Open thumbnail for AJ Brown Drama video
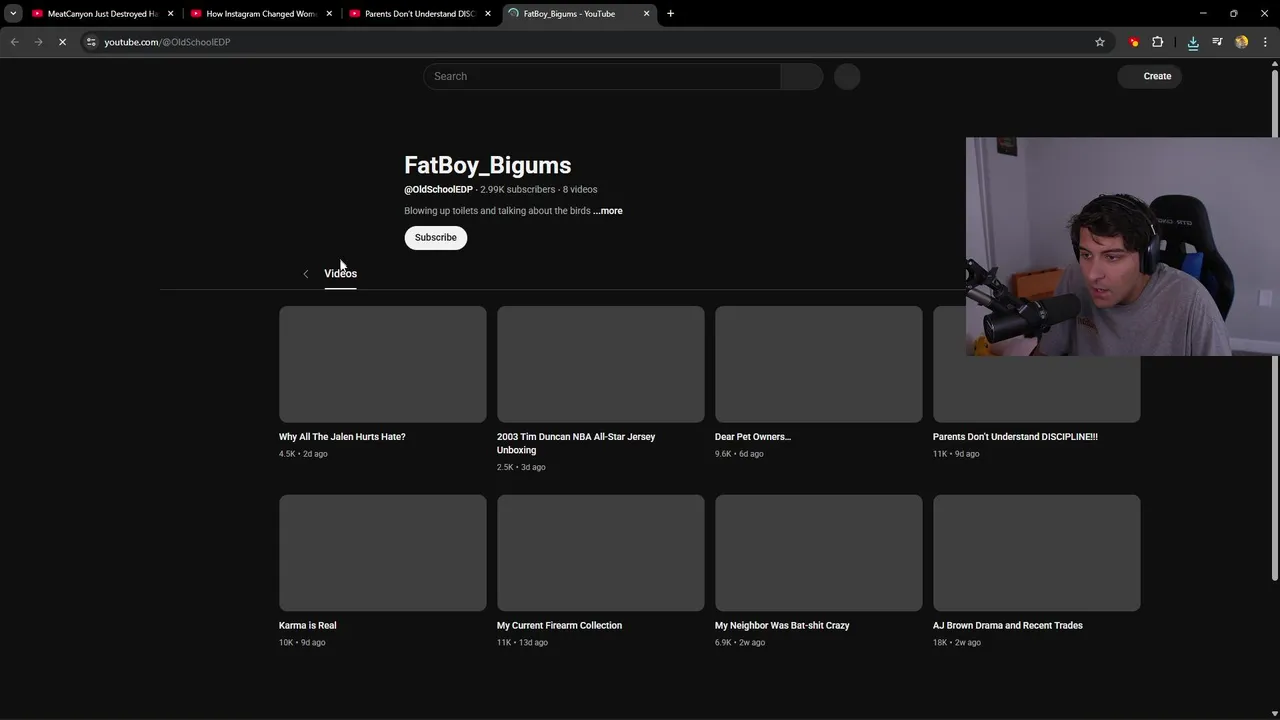The height and width of the screenshot is (720, 1280). (1037, 553)
